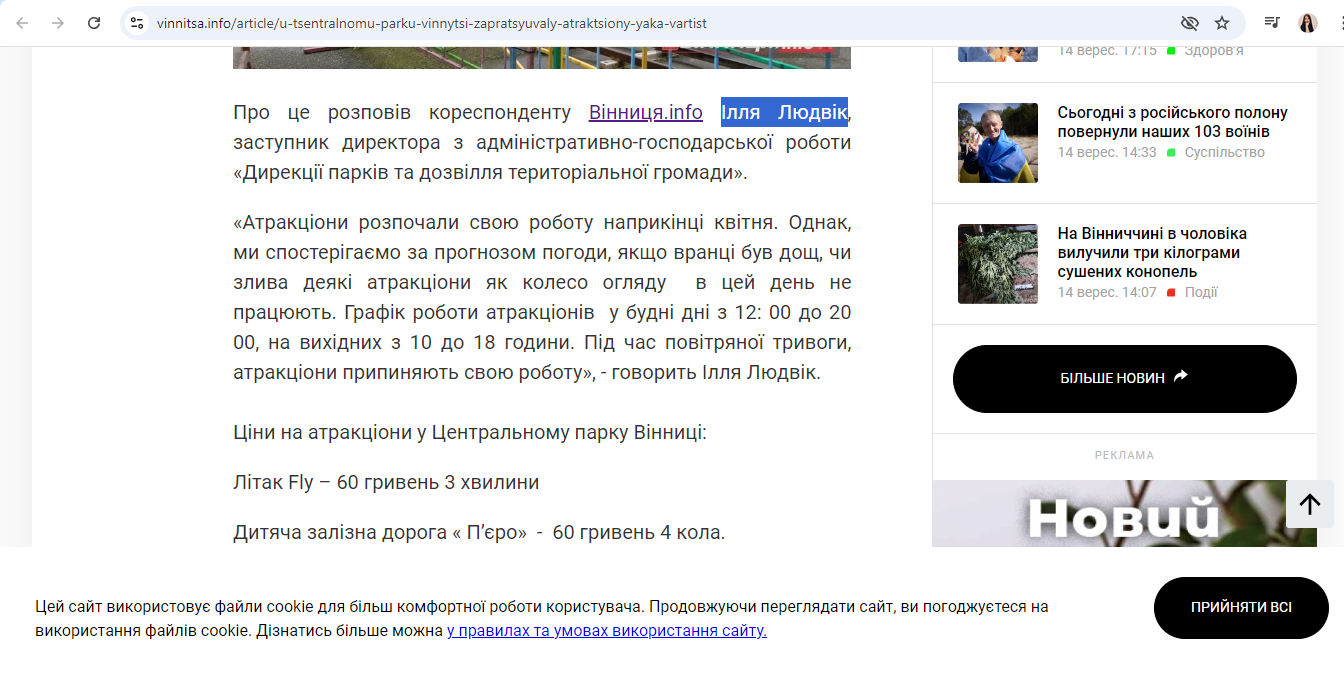Open headline about 103 soldiers returned from captivity
Viewport: 1344px width, 688px height.
tap(1172, 122)
